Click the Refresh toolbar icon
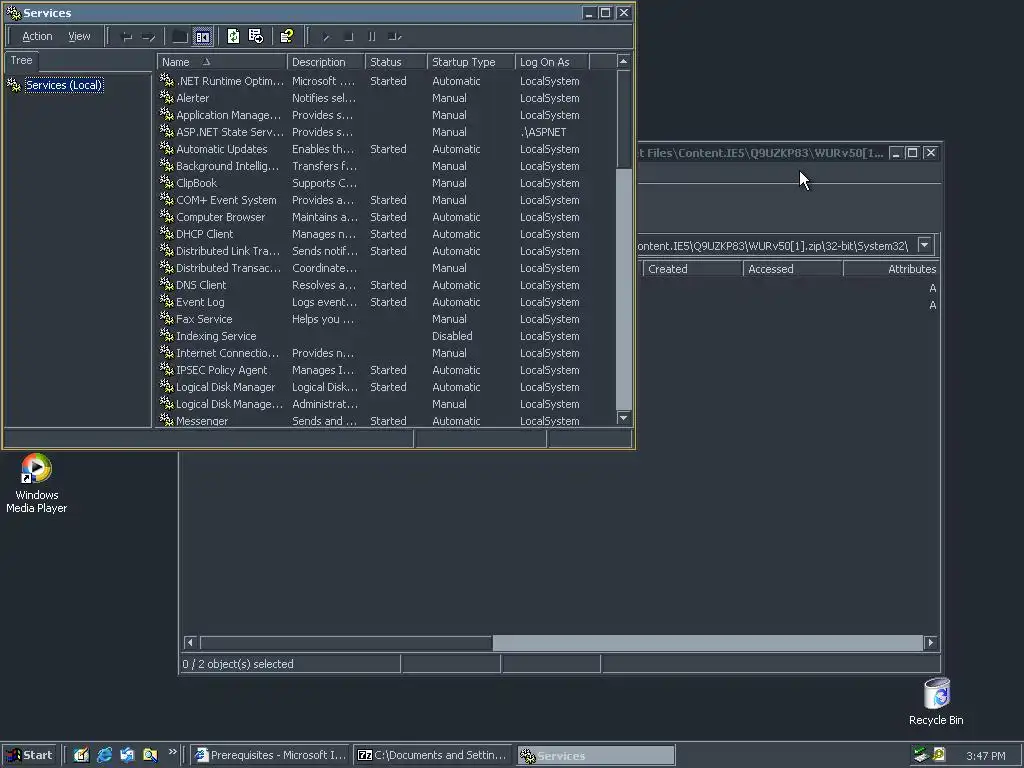The height and width of the screenshot is (768, 1024). [233, 37]
